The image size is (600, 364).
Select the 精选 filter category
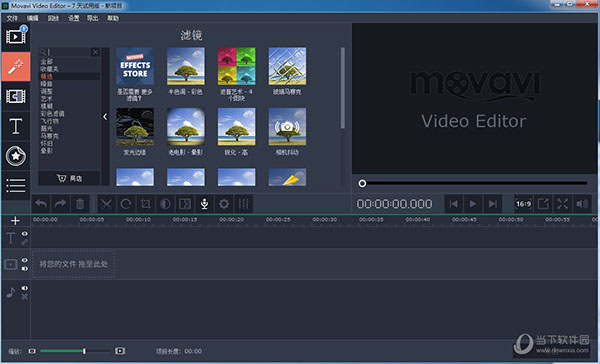coord(46,77)
